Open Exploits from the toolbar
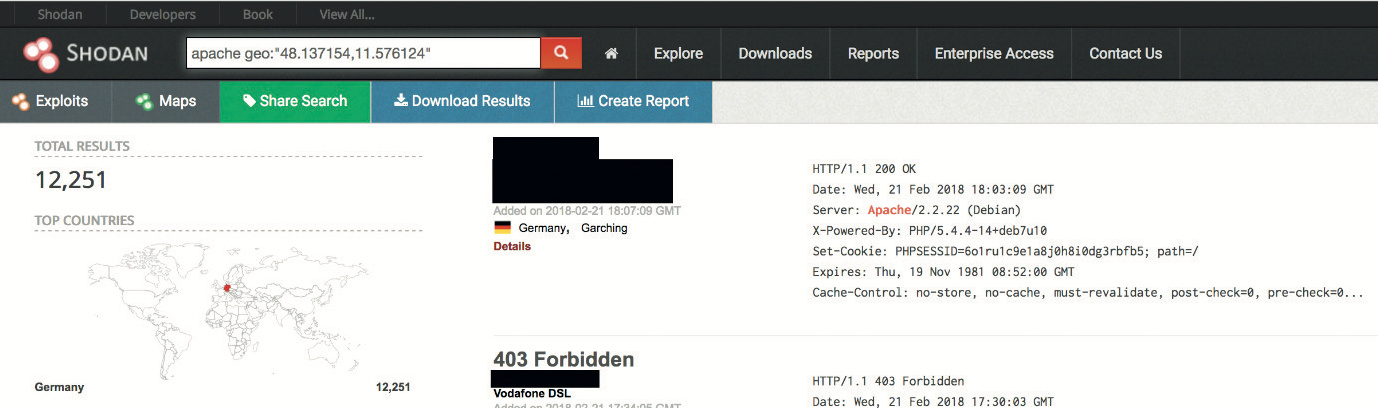This screenshot has height=408, width=1378. pos(50,101)
